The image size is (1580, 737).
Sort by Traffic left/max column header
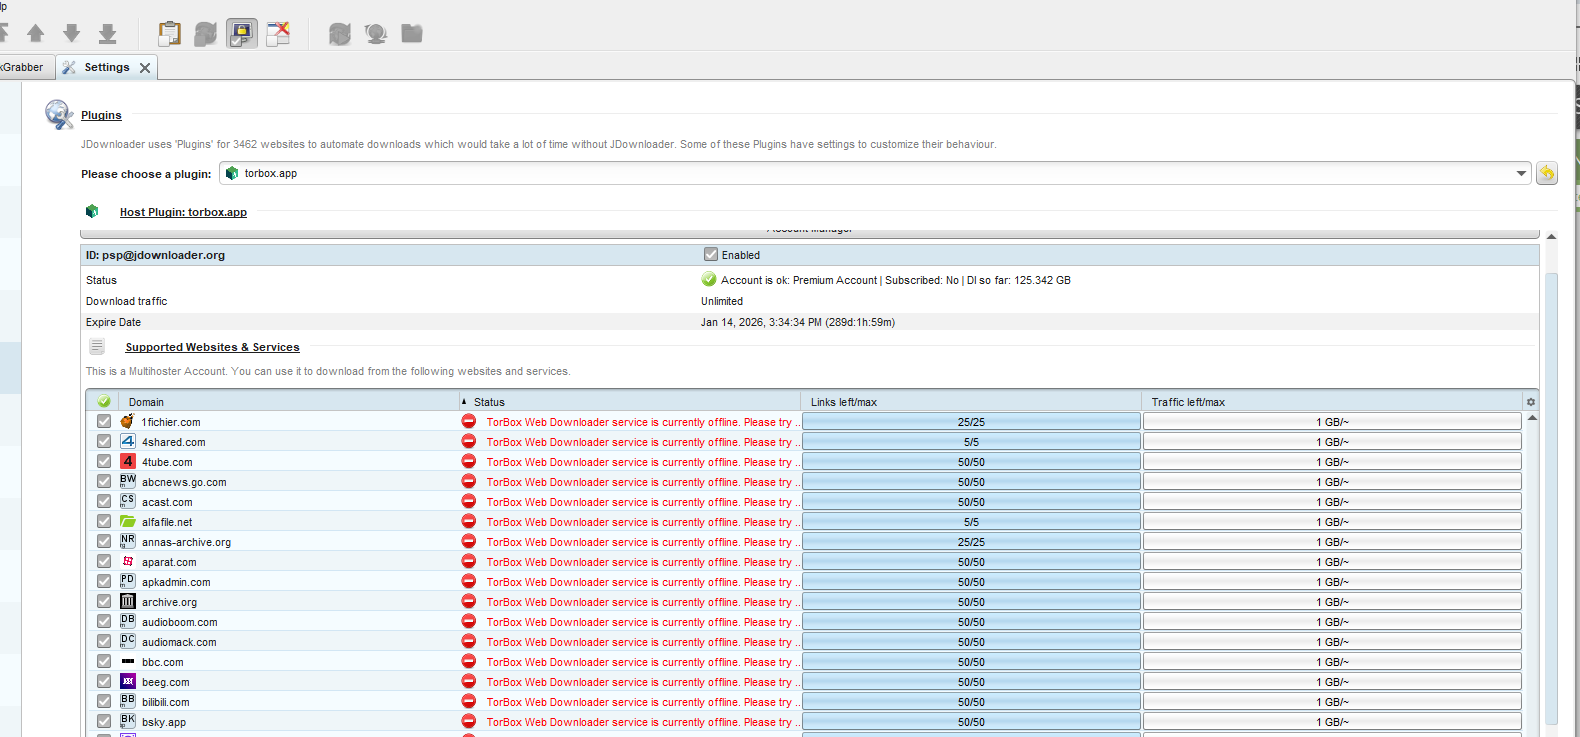tap(1332, 402)
